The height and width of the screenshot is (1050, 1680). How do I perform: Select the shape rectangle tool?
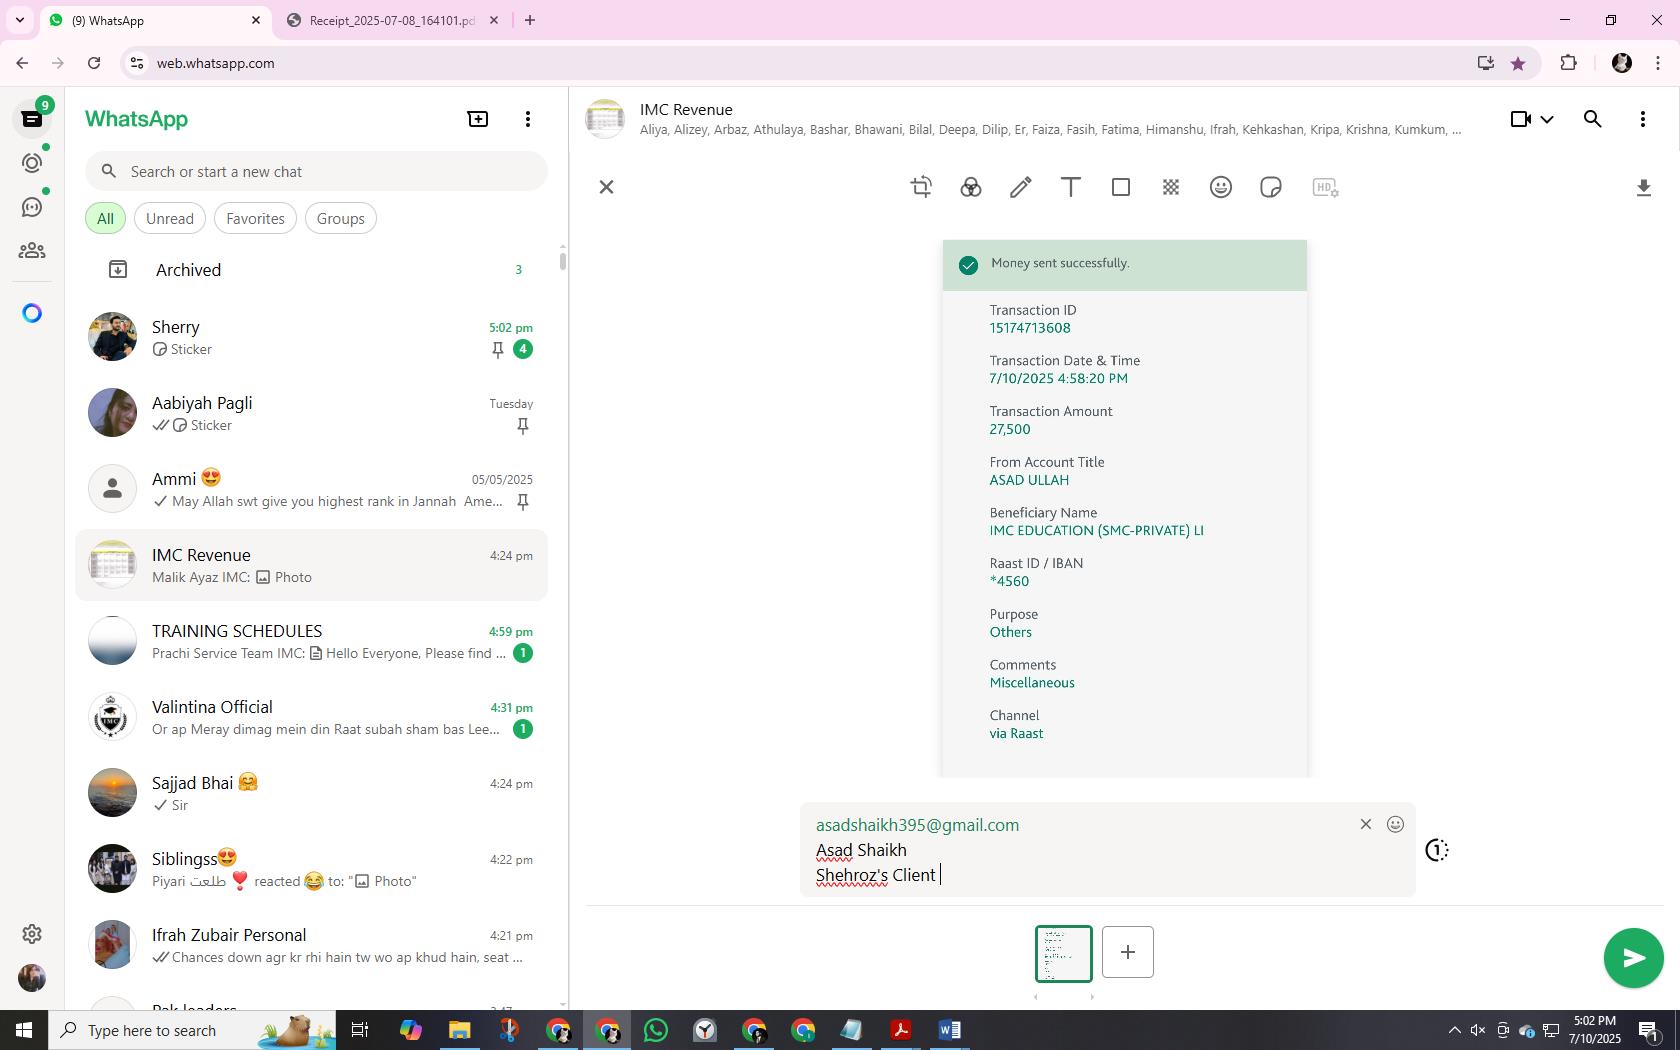(x=1121, y=187)
